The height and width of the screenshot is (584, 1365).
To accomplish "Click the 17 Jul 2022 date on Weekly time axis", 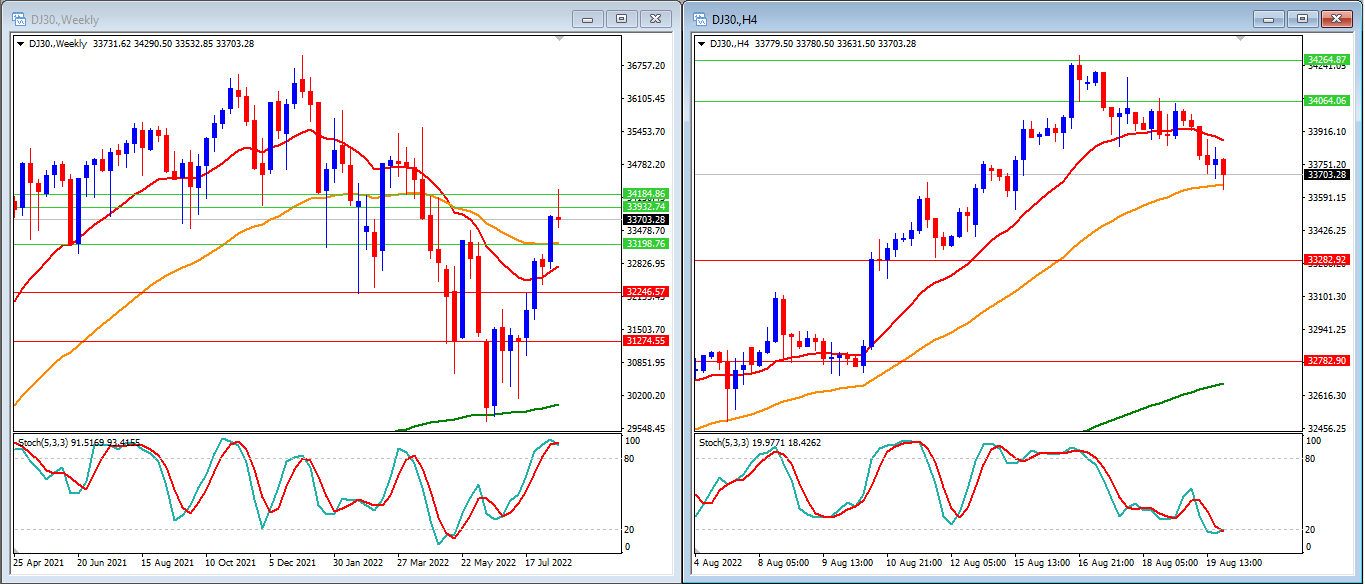I will [549, 563].
